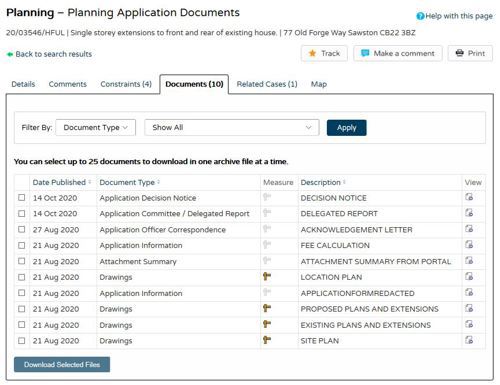Open view icon for ATTACHMENT SUMMARY FROM PORTAL

[469, 260]
